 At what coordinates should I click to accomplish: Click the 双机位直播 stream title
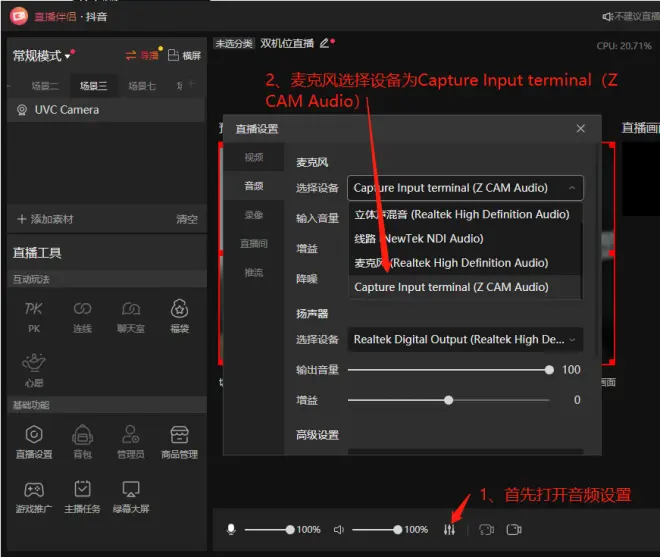(287, 43)
